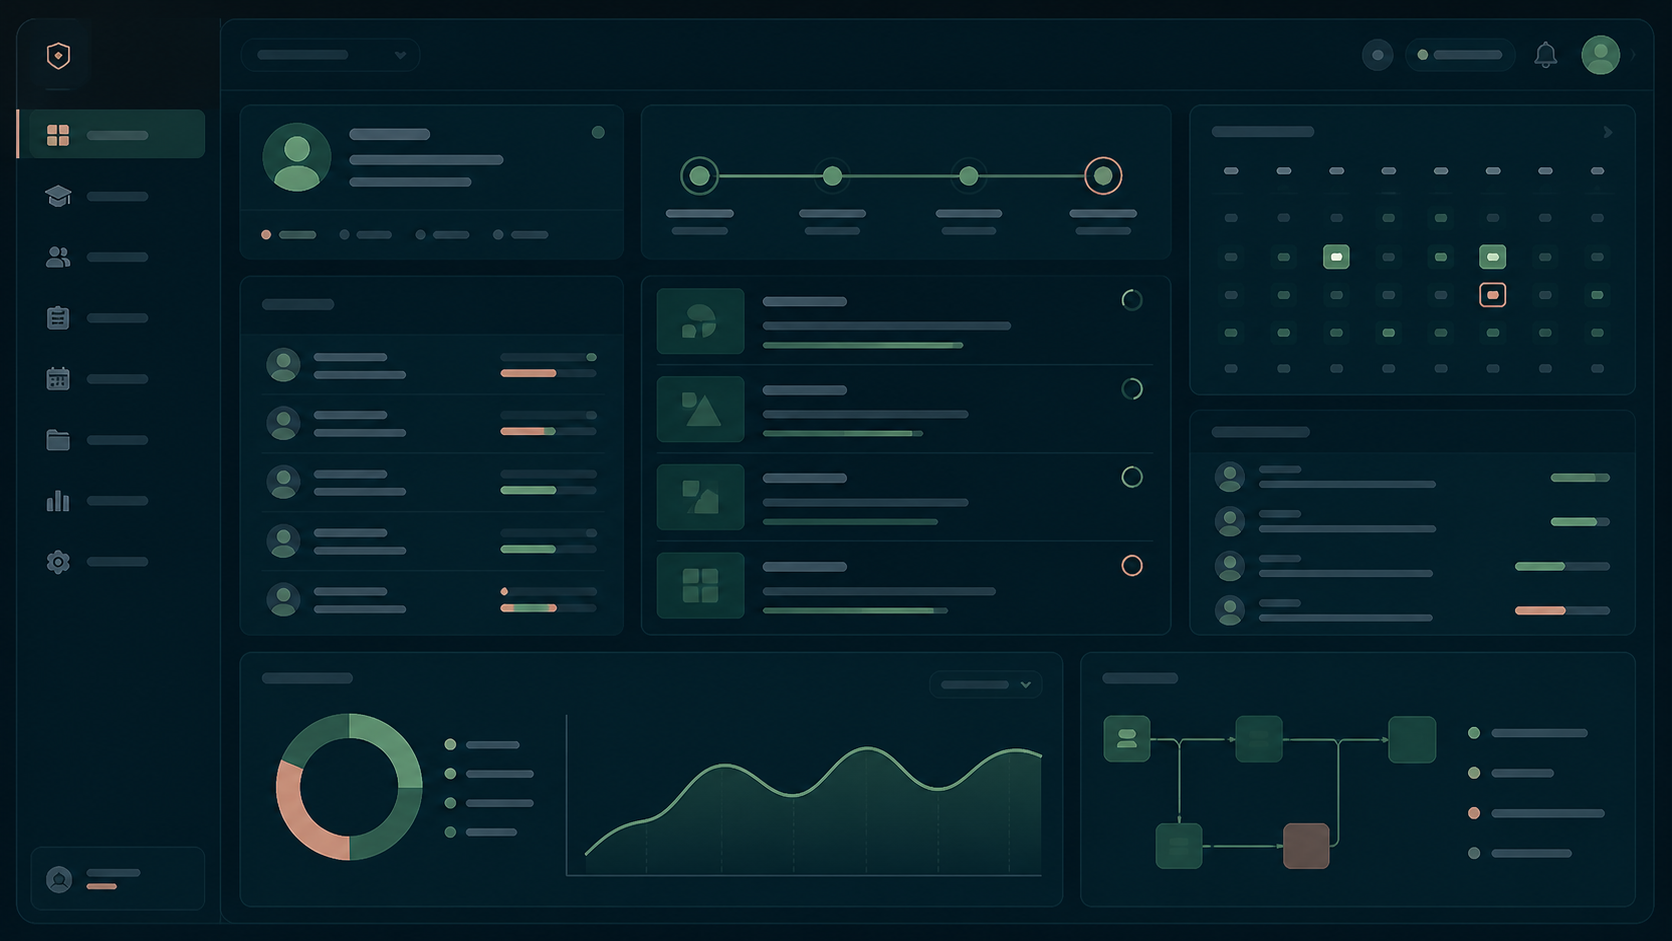
Task: Click the account icon at the sidebar bottom
Action: (x=59, y=879)
